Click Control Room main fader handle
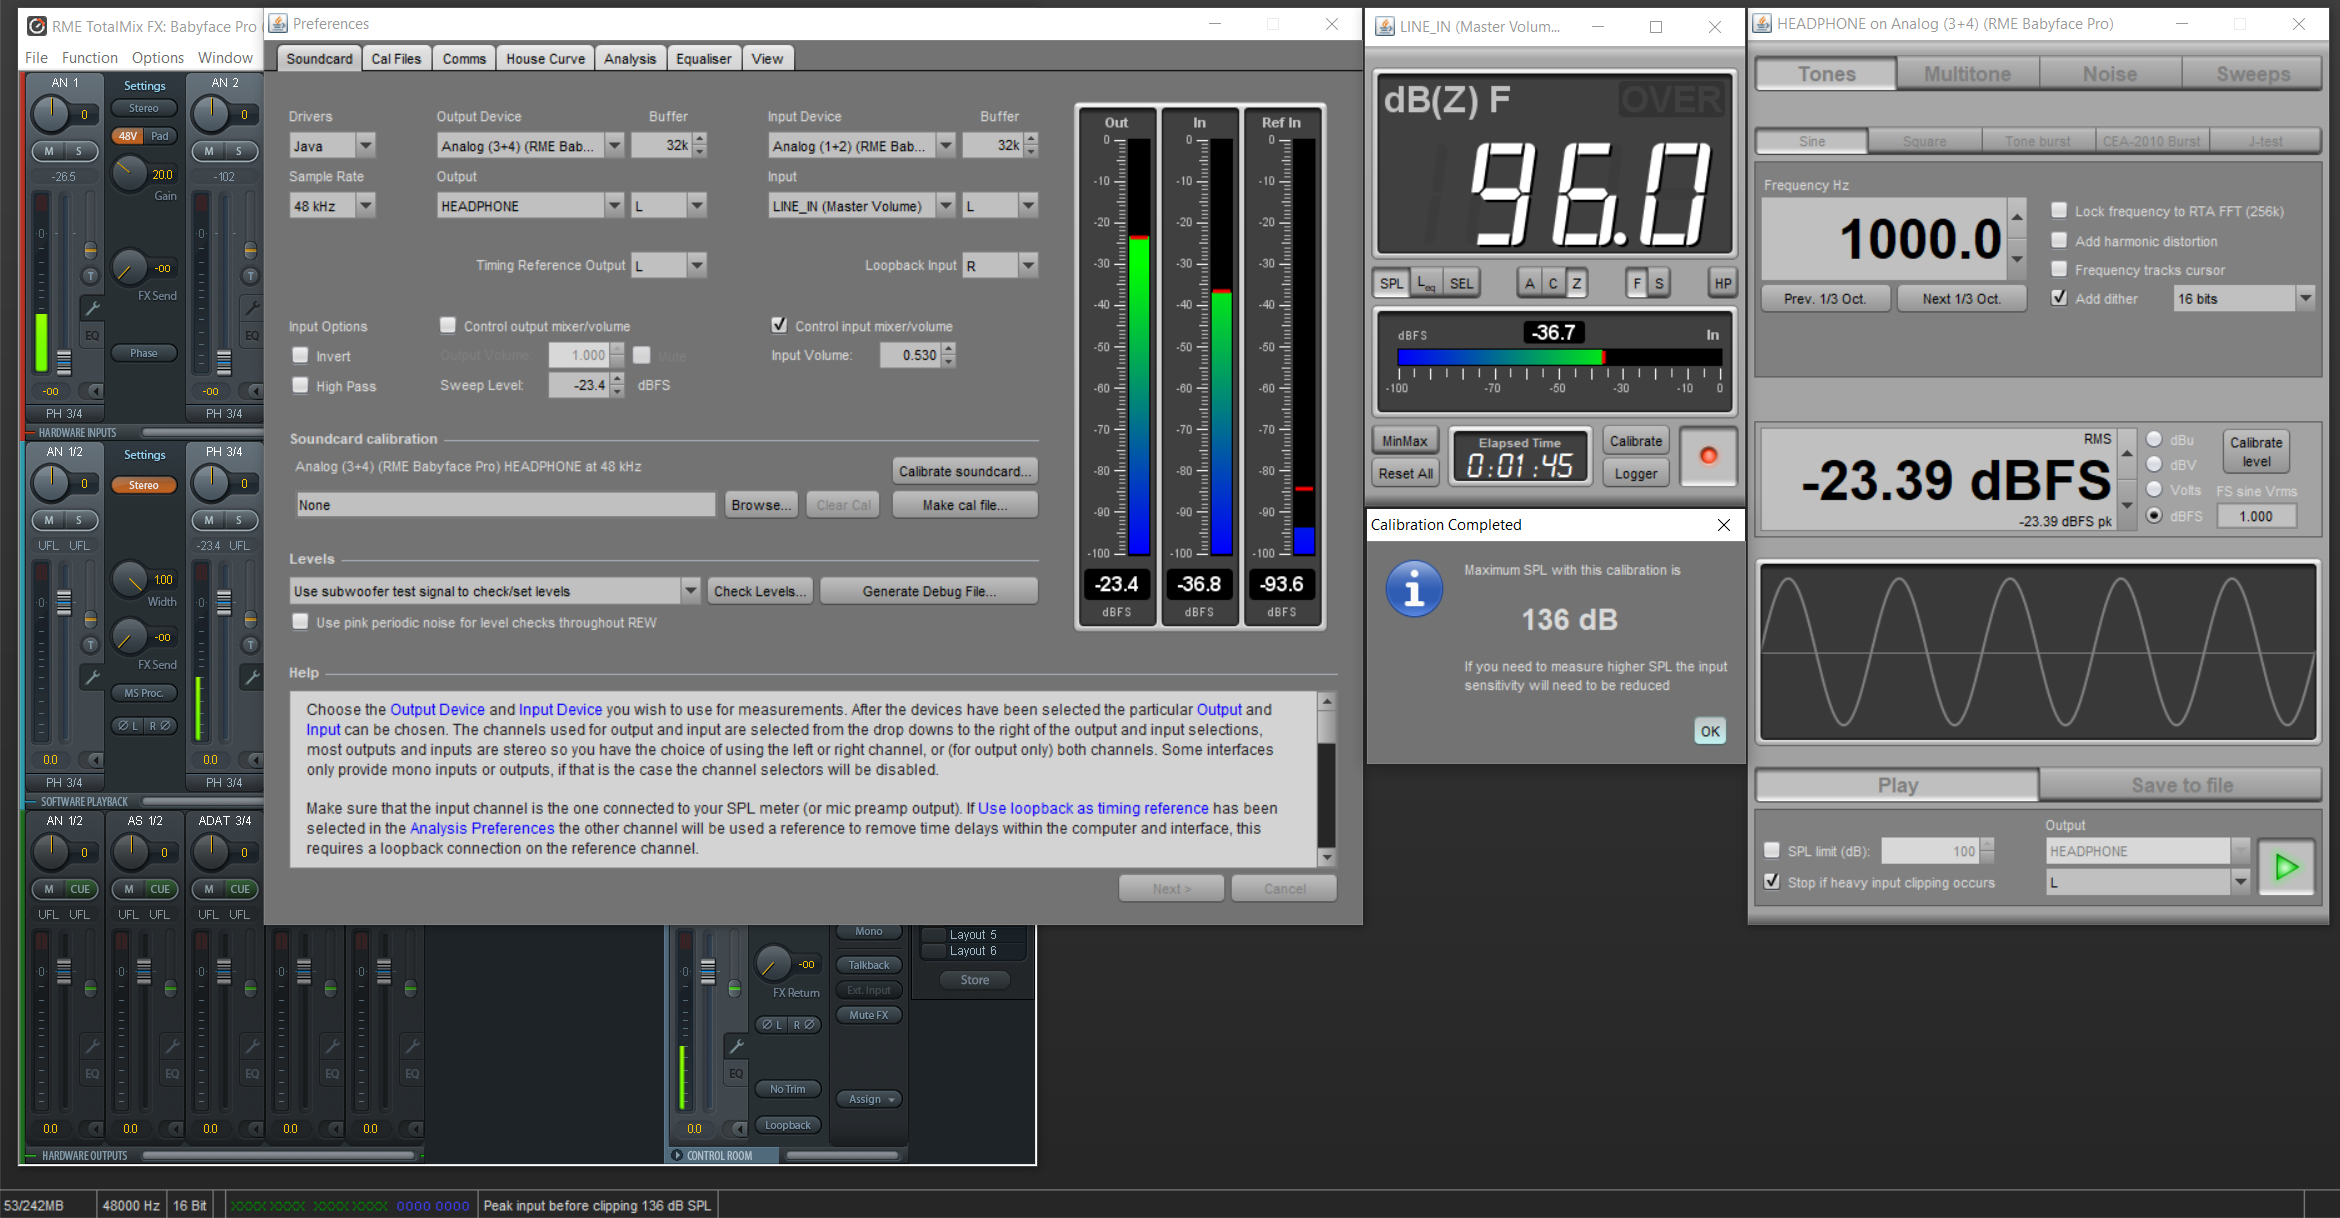Viewport: 2340px width, 1218px height. coord(707,970)
